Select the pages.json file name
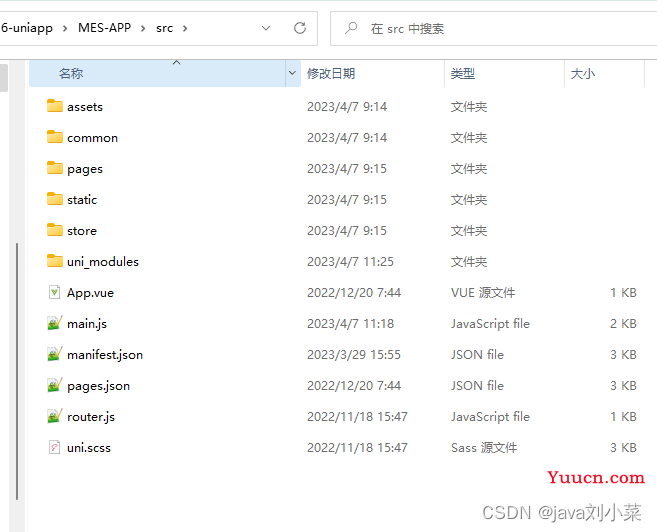 [x=98, y=386]
